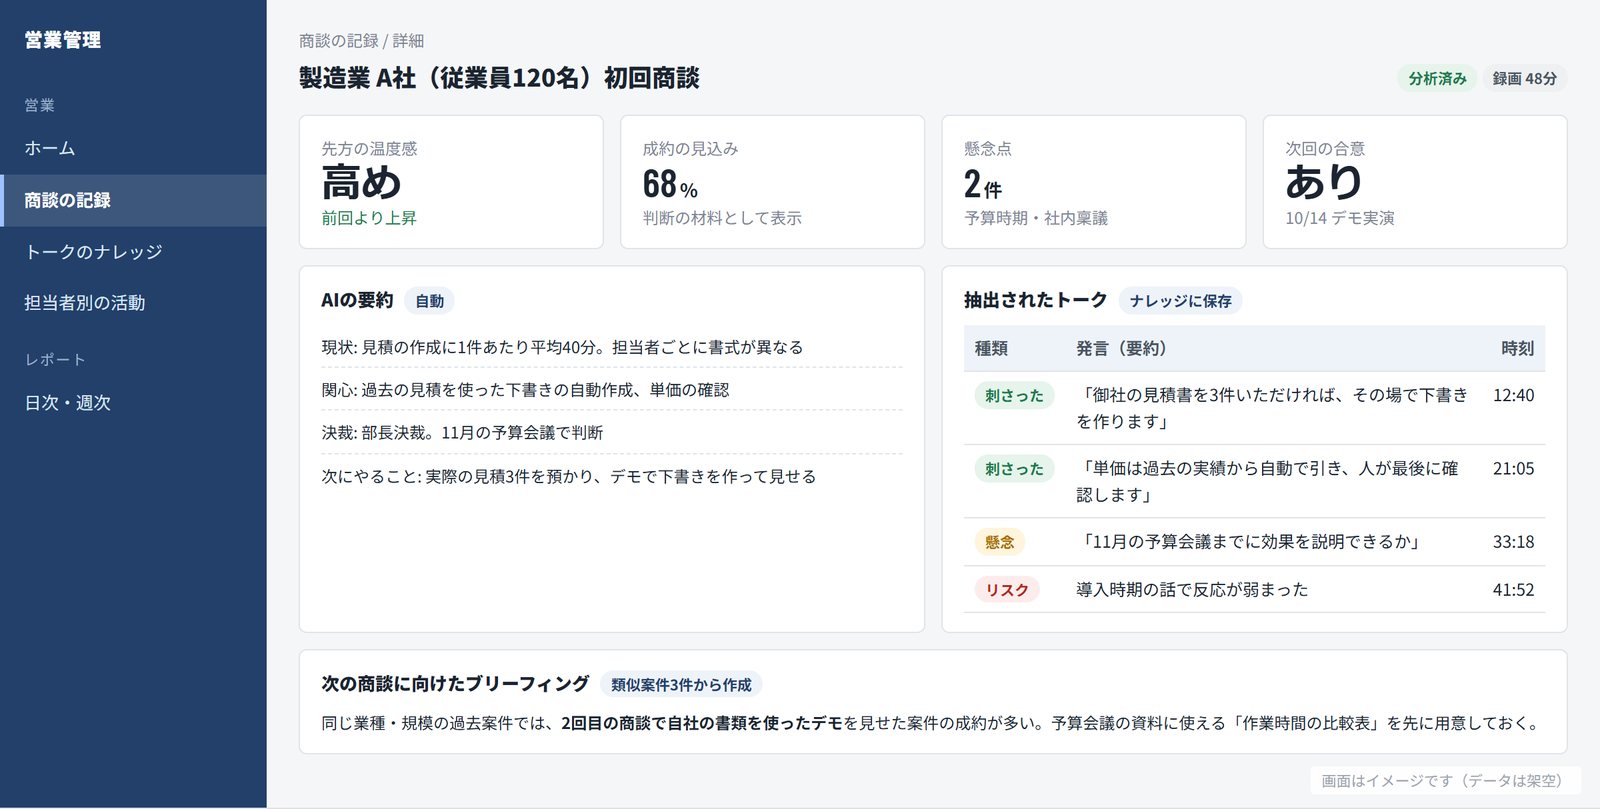Viewport: 1600px width, 809px height.
Task: Click the 商談の記録 breadcrumb link
Action: 339,41
